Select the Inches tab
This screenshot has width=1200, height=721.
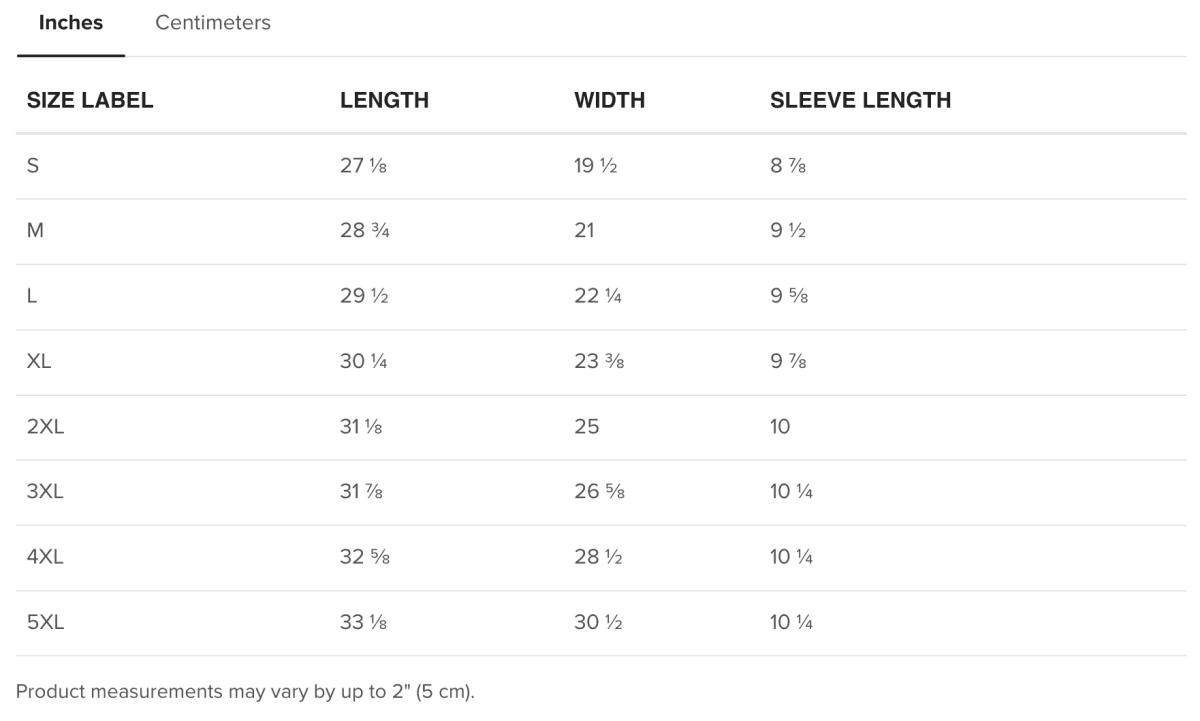[70, 23]
